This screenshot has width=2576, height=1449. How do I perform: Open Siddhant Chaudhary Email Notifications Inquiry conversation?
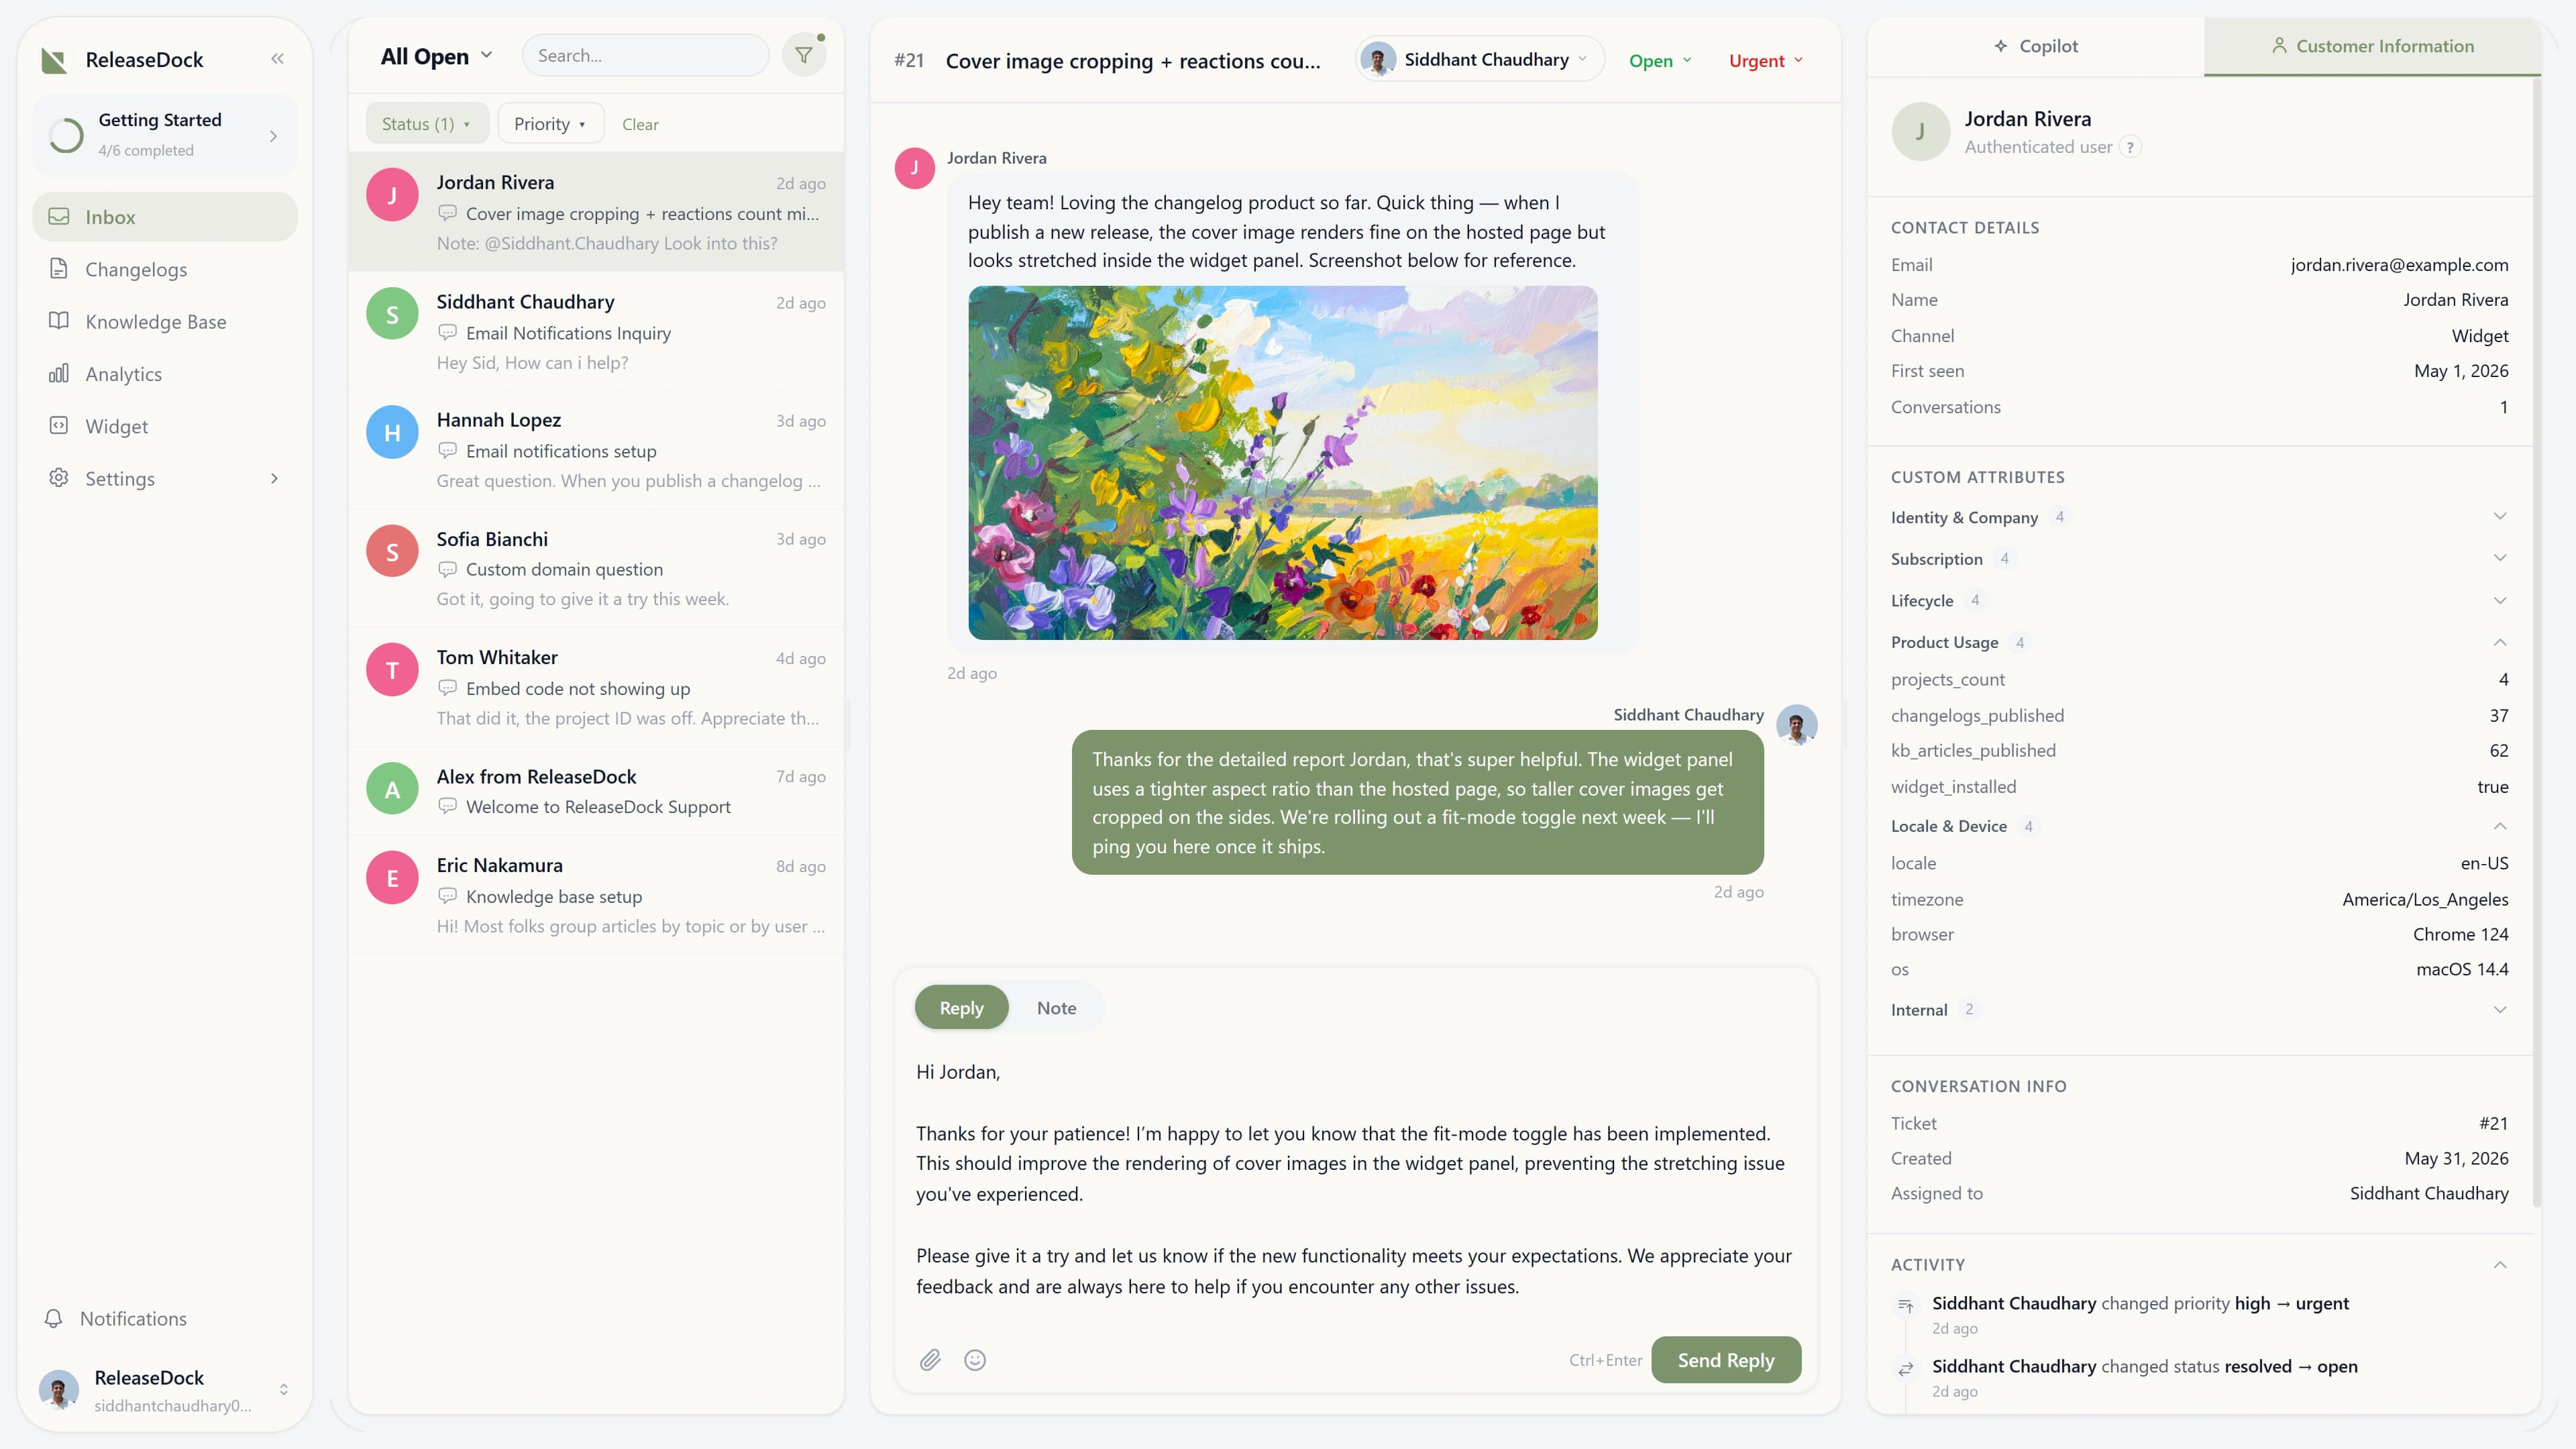coord(596,331)
